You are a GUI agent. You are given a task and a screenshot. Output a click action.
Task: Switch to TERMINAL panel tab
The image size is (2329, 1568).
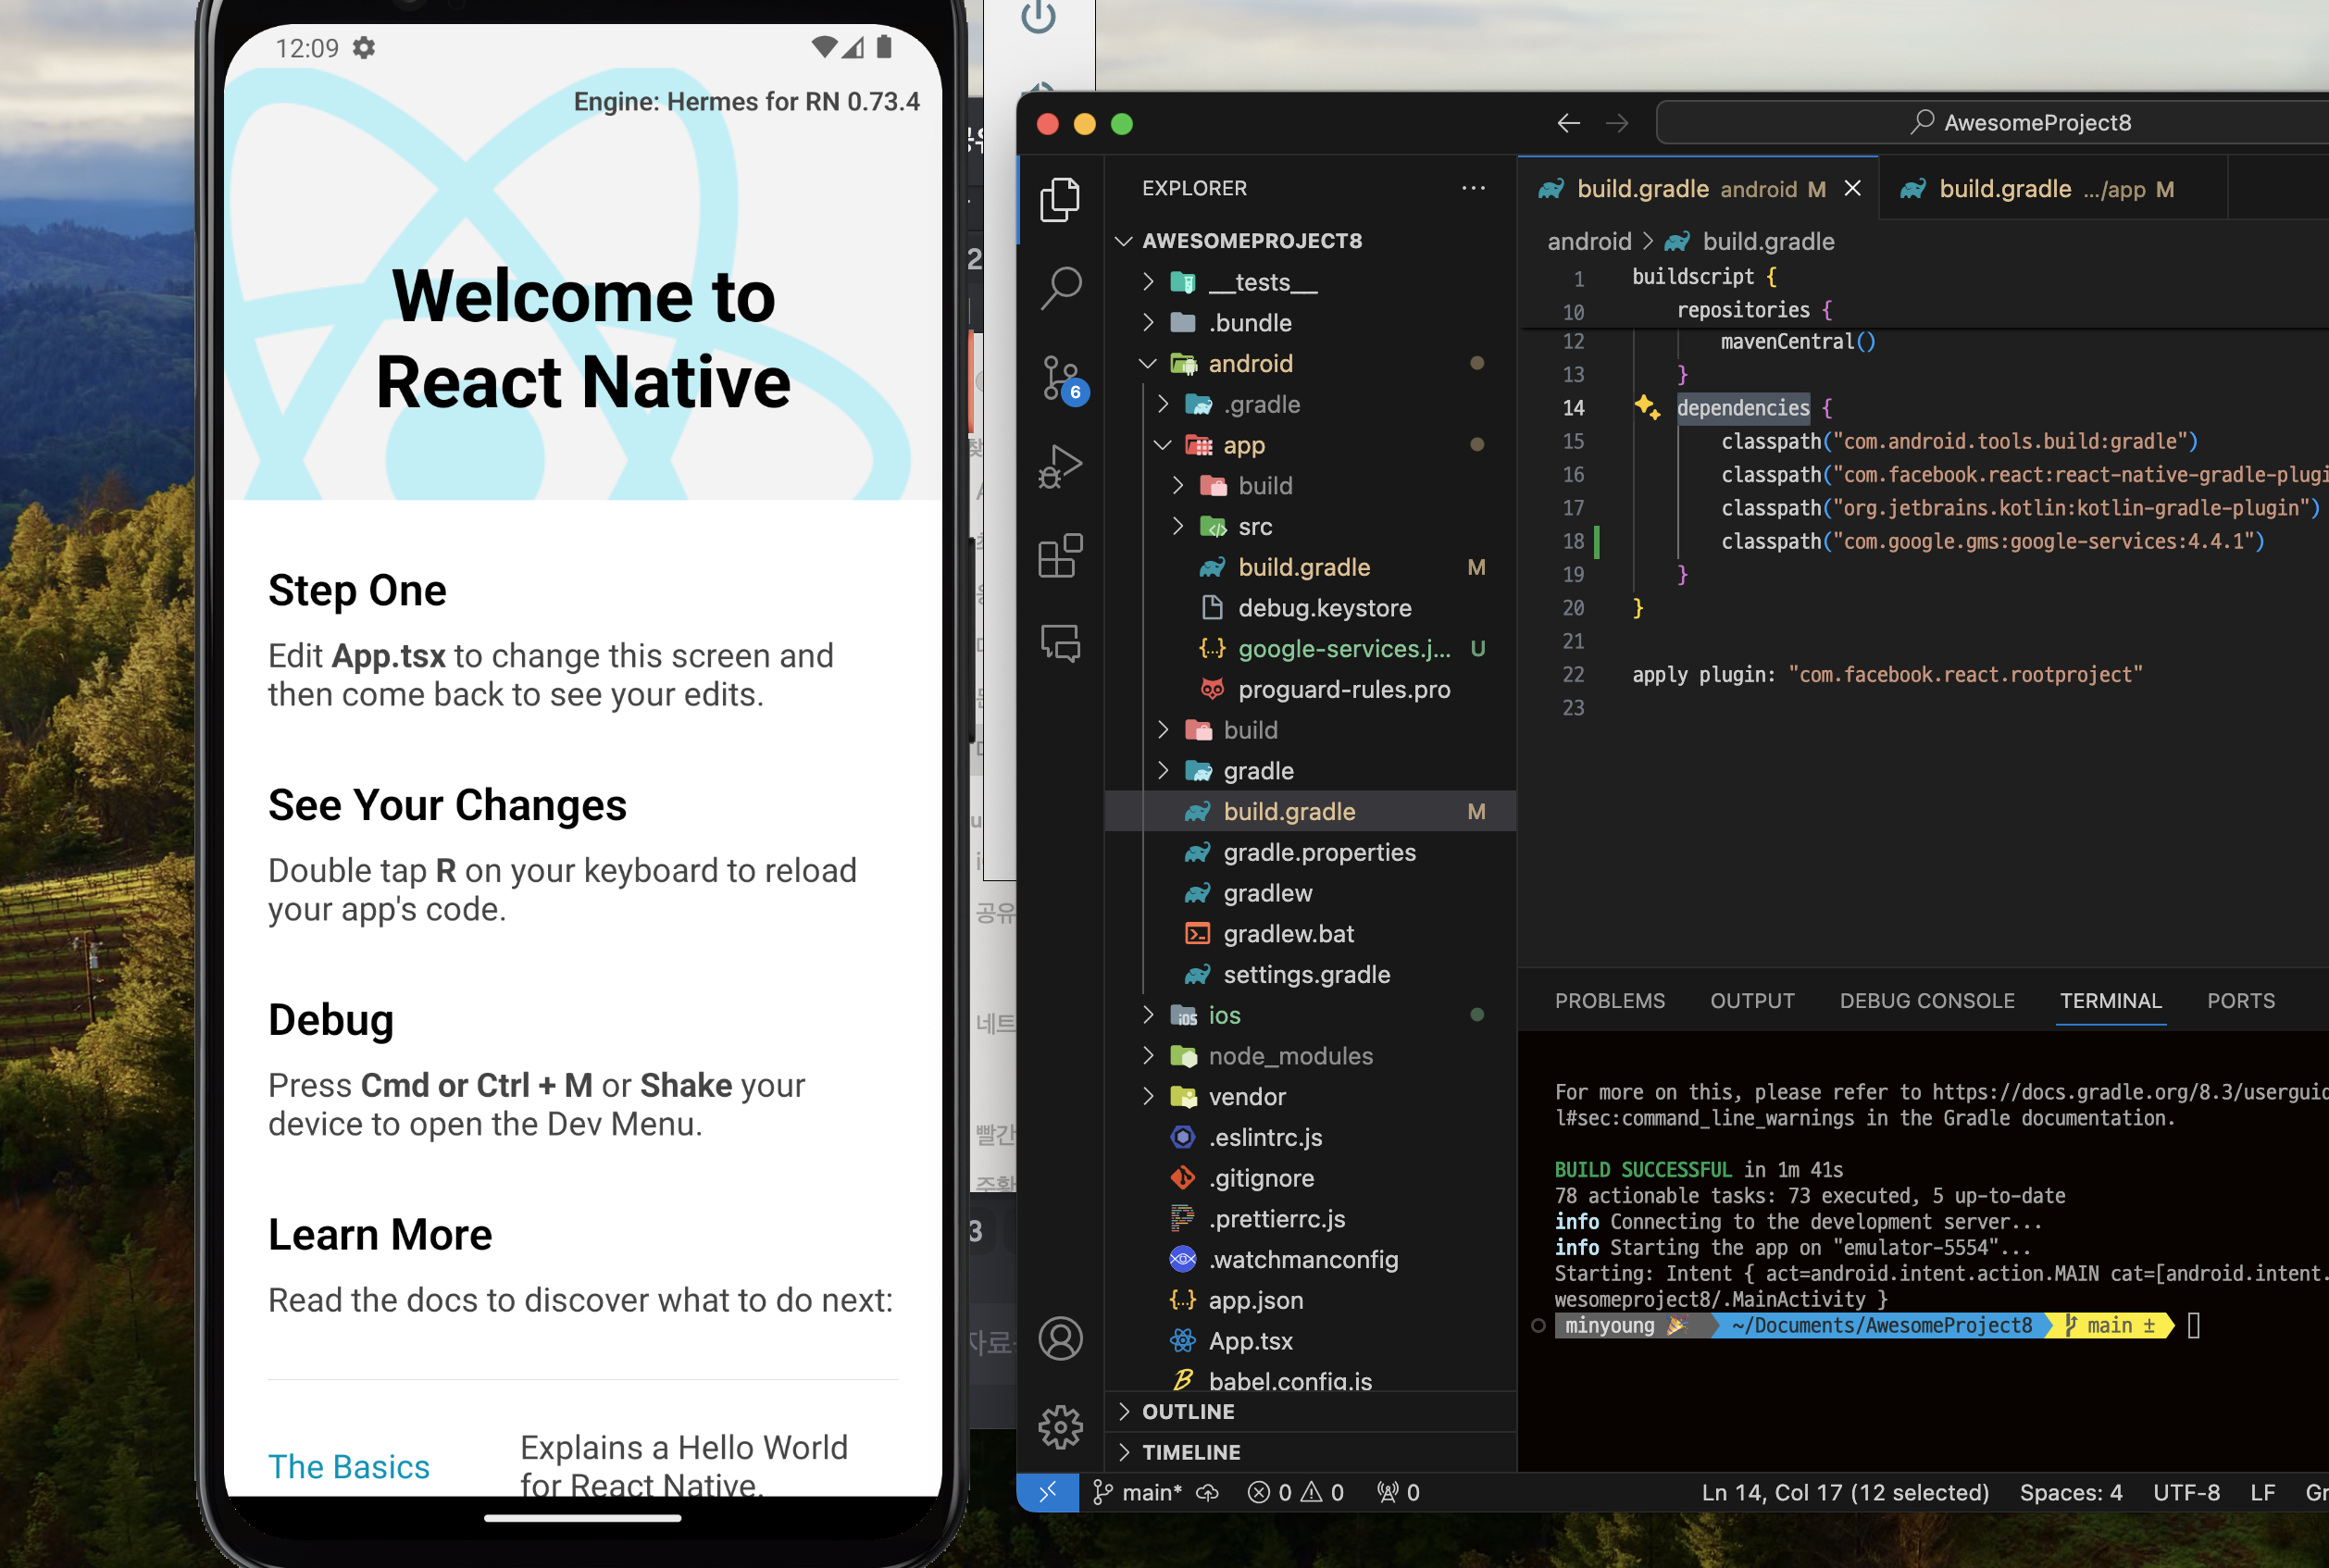2111,1000
